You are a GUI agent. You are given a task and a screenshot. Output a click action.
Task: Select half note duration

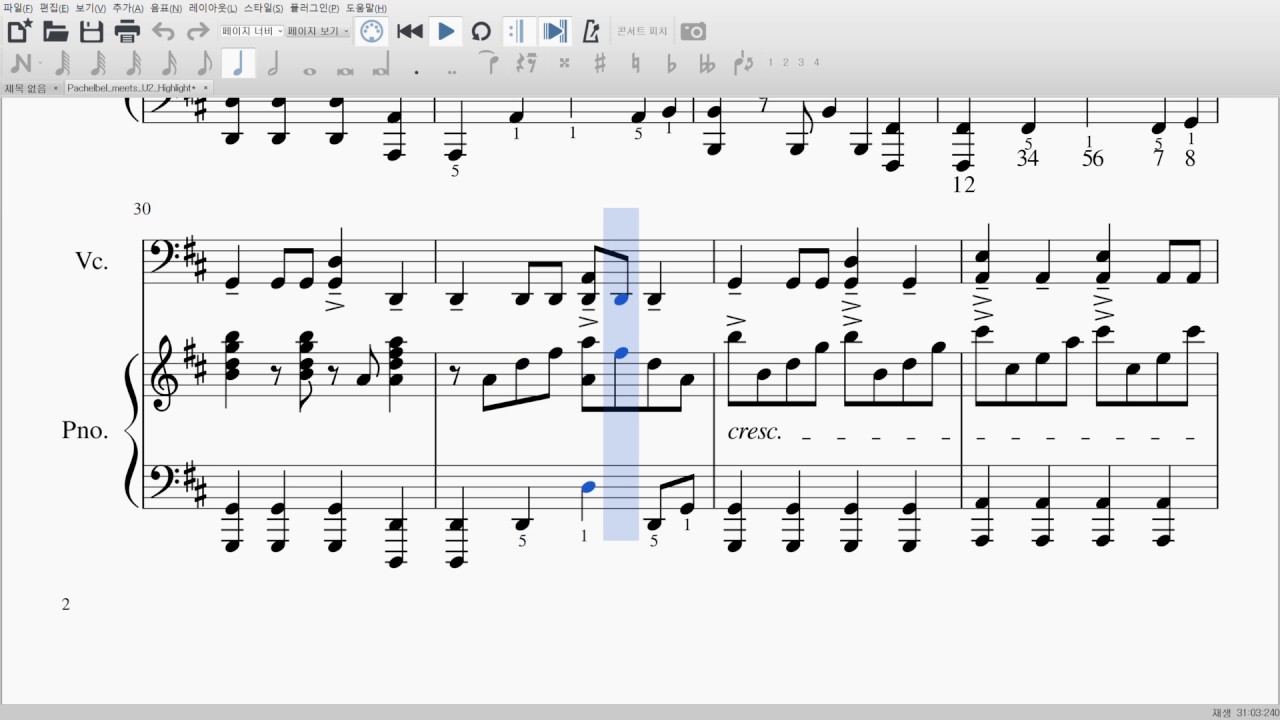273,63
